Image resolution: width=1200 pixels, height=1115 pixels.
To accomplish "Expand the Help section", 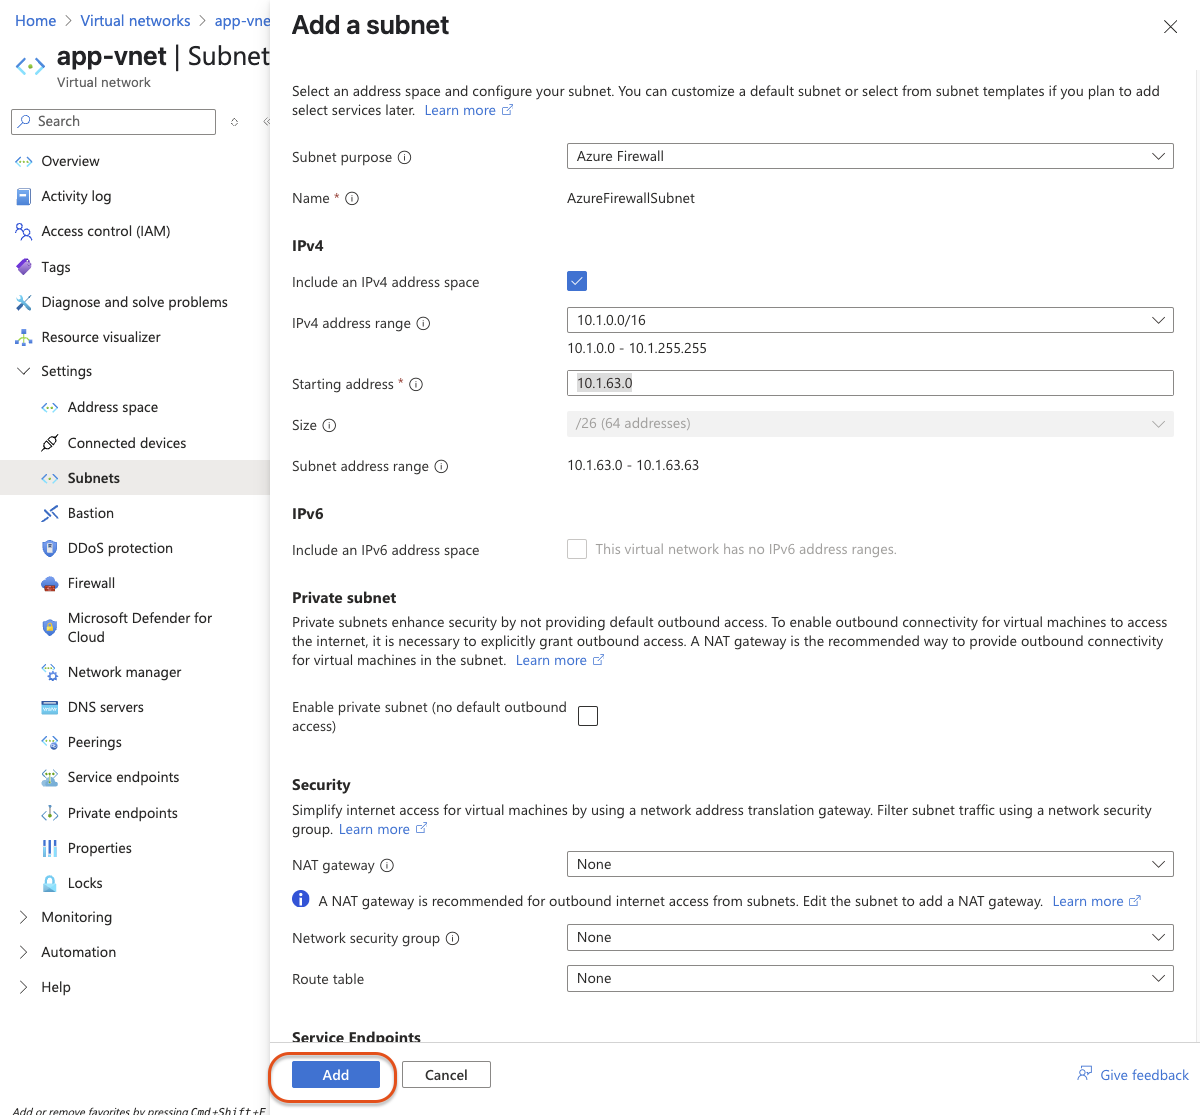I will pos(24,987).
